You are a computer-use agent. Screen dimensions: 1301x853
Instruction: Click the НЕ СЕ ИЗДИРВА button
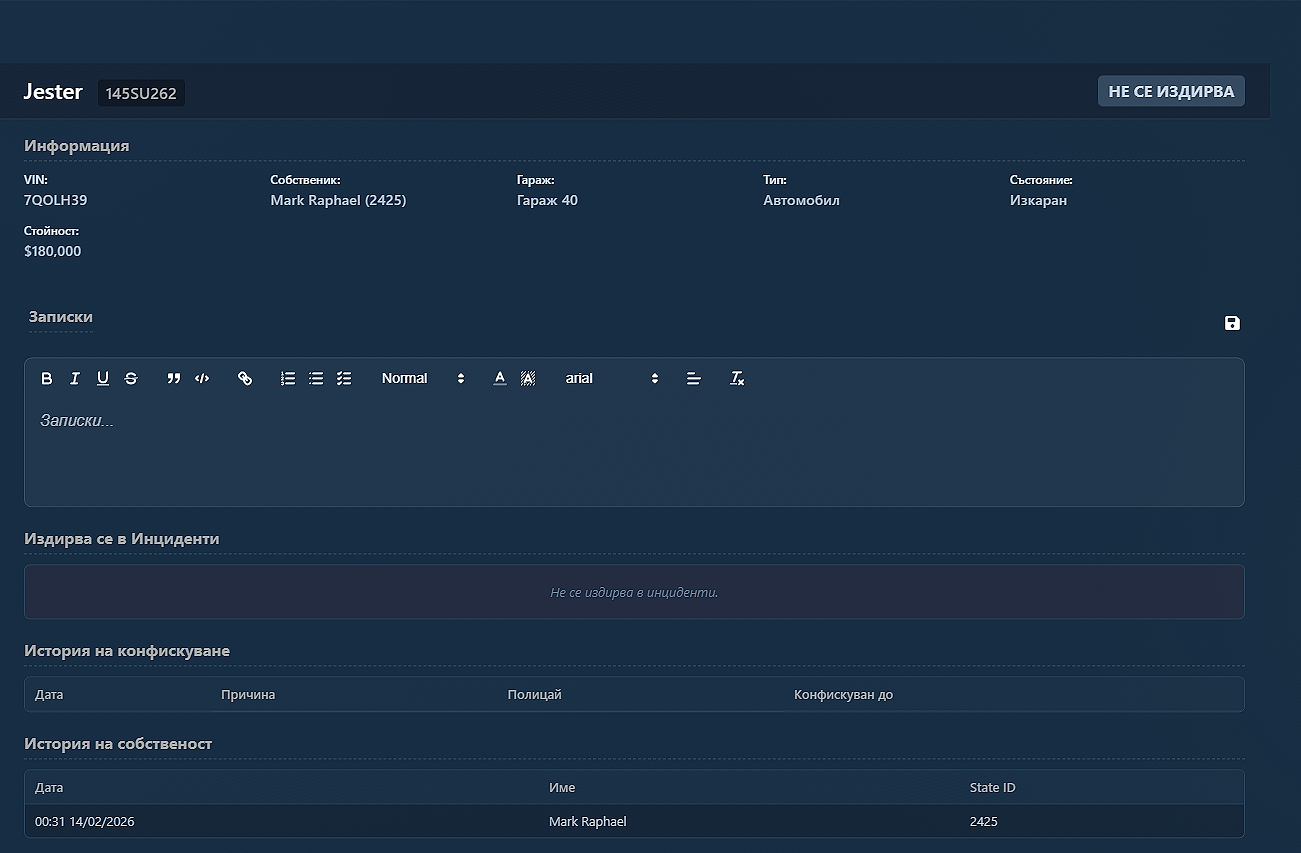[x=1171, y=91]
